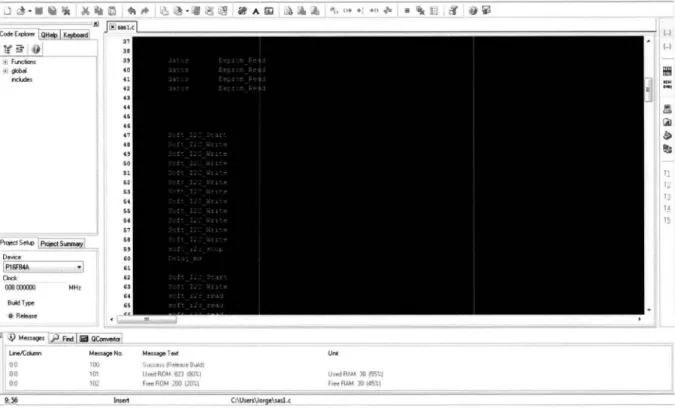Image resolution: width=675 pixels, height=408 pixels.
Task: Click the editor horizontal scrollbar thumb
Action: 146,319
